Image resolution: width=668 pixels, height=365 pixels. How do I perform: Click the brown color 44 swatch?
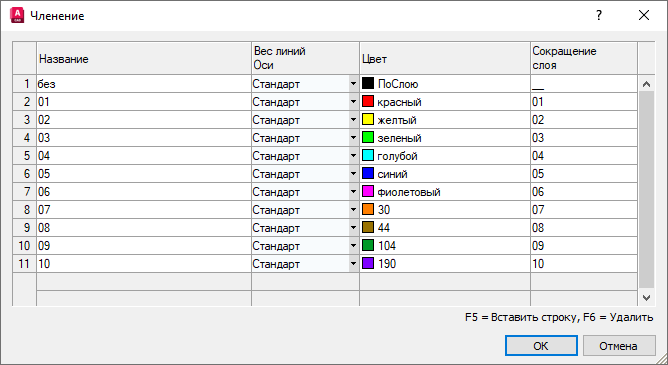(368, 227)
